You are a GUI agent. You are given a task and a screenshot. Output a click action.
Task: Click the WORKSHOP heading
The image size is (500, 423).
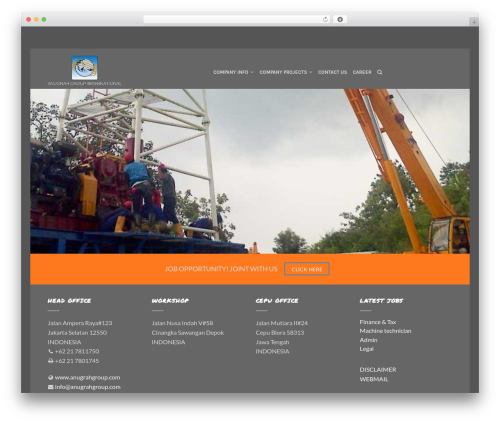[170, 301]
